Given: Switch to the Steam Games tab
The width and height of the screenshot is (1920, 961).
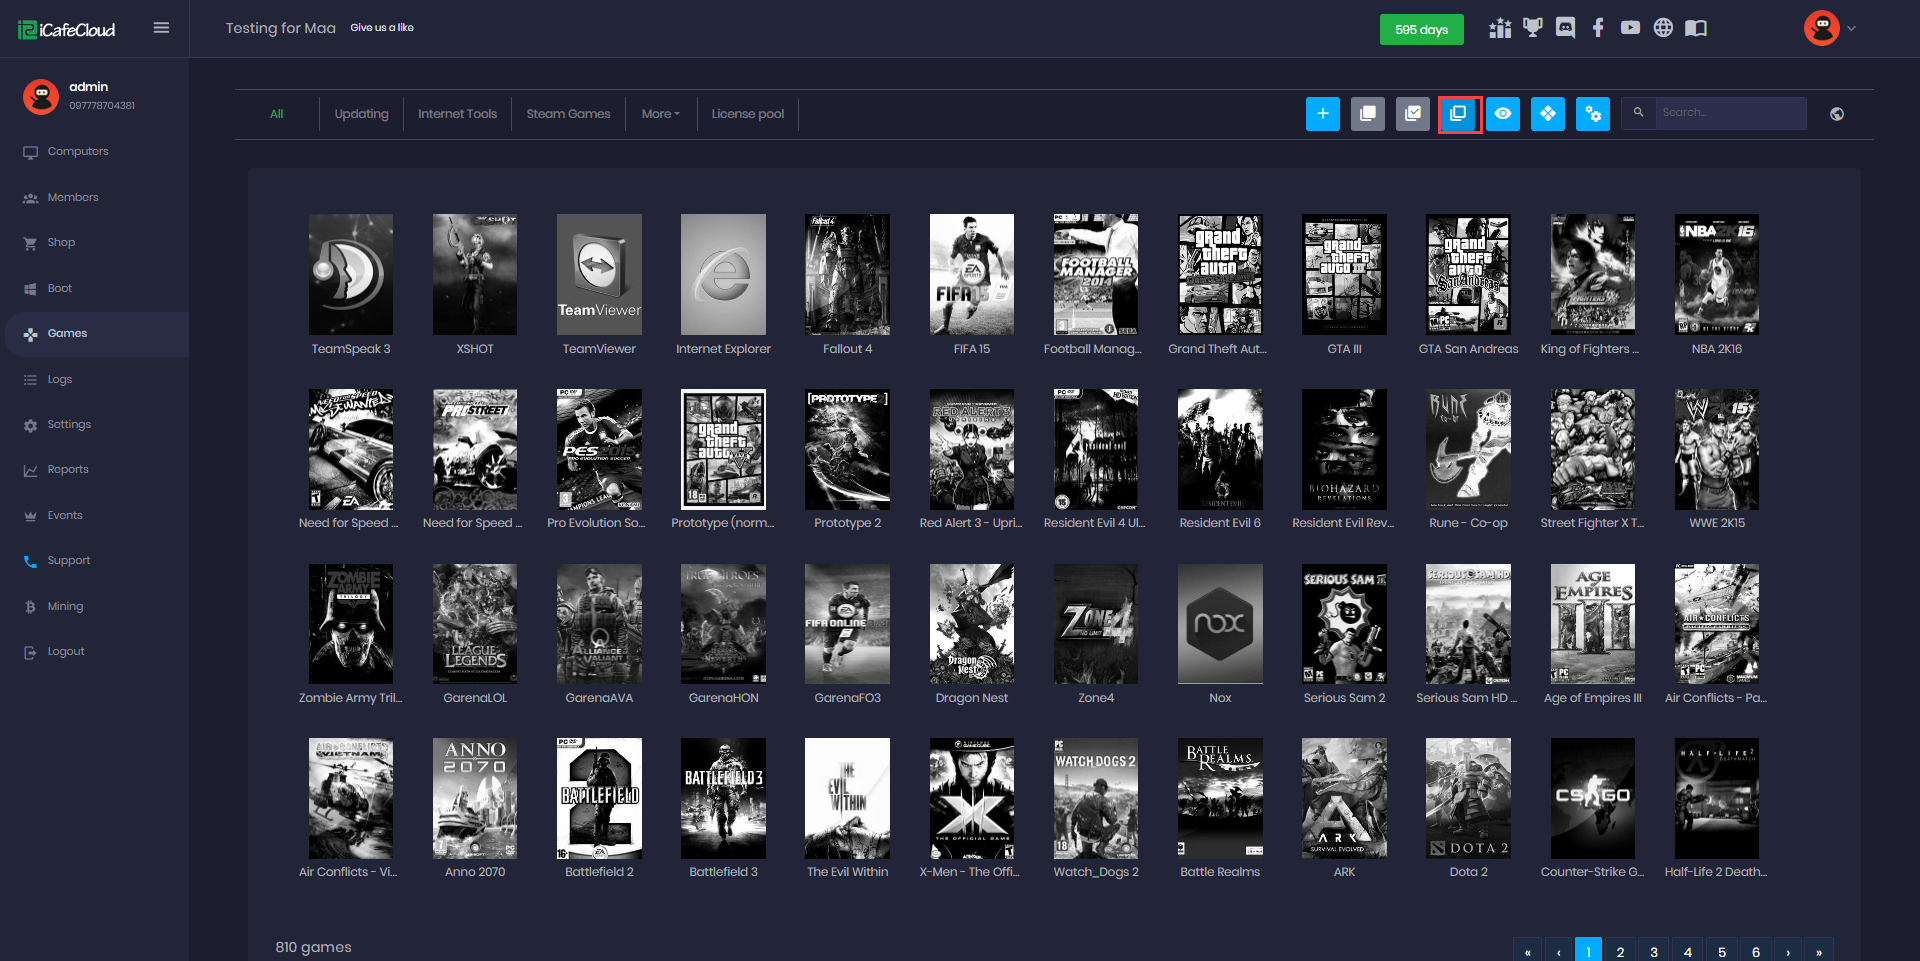Looking at the screenshot, I should tap(568, 114).
